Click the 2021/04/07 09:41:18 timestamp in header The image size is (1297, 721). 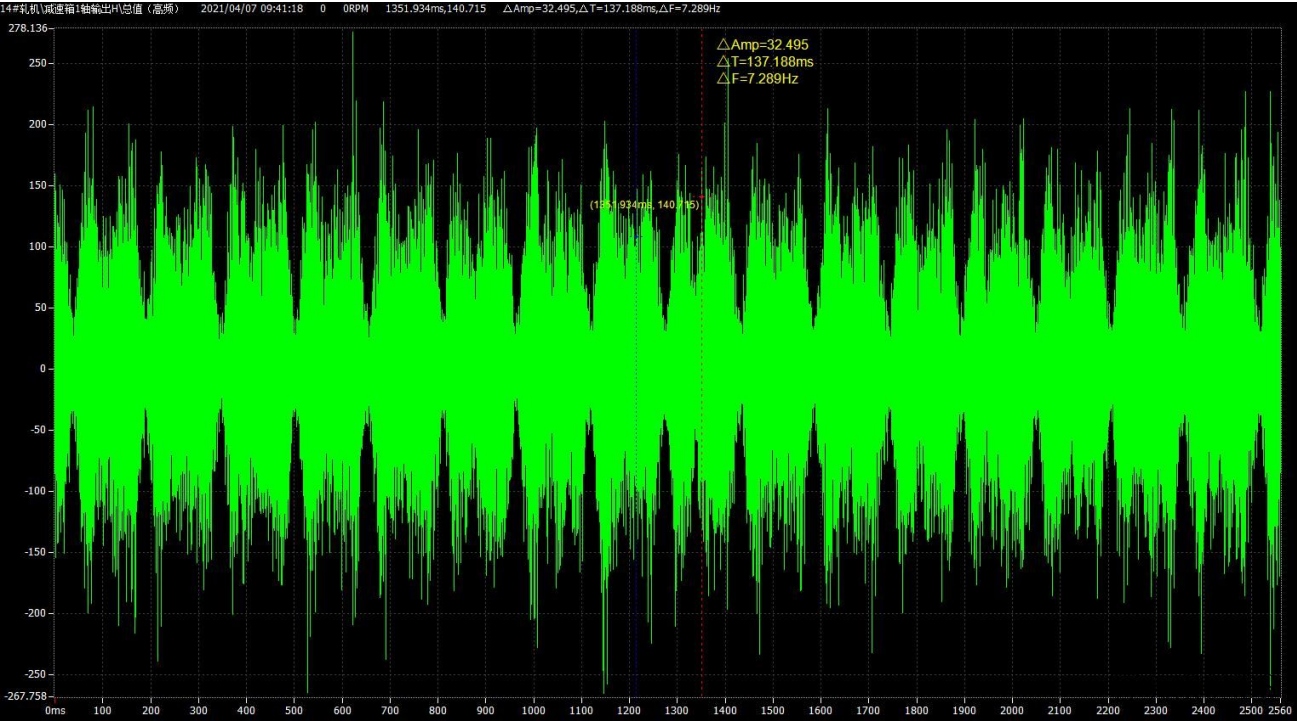pyautogui.click(x=251, y=8)
